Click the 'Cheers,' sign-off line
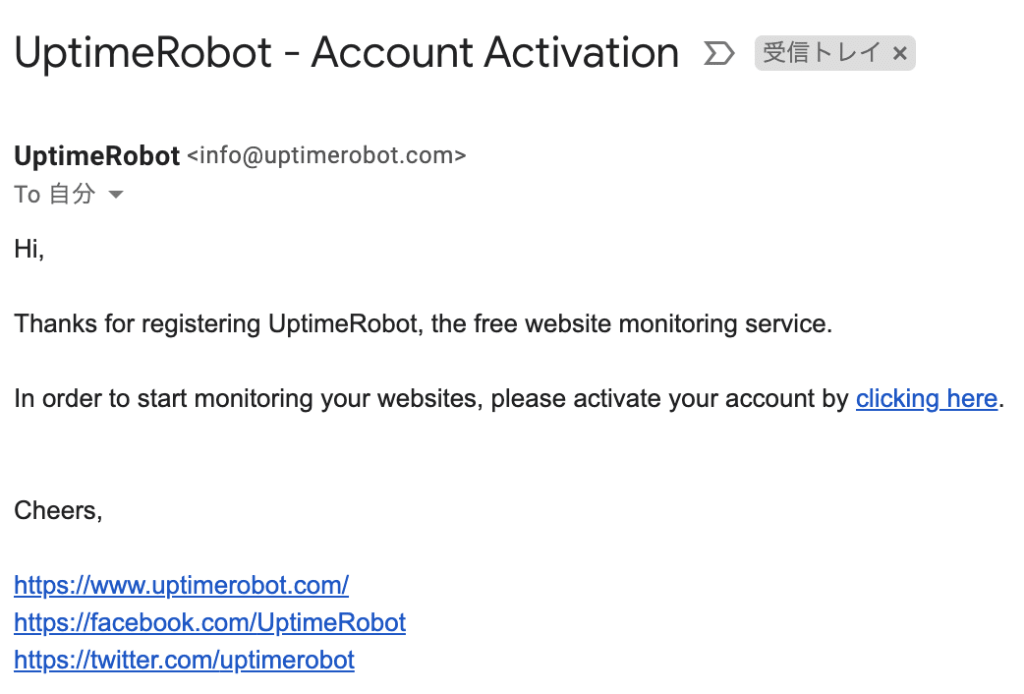 [58, 511]
